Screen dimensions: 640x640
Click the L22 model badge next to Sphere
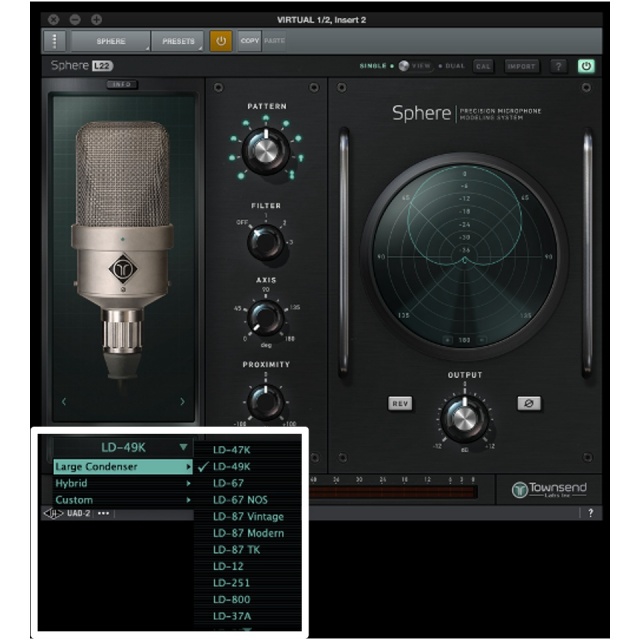pos(102,66)
